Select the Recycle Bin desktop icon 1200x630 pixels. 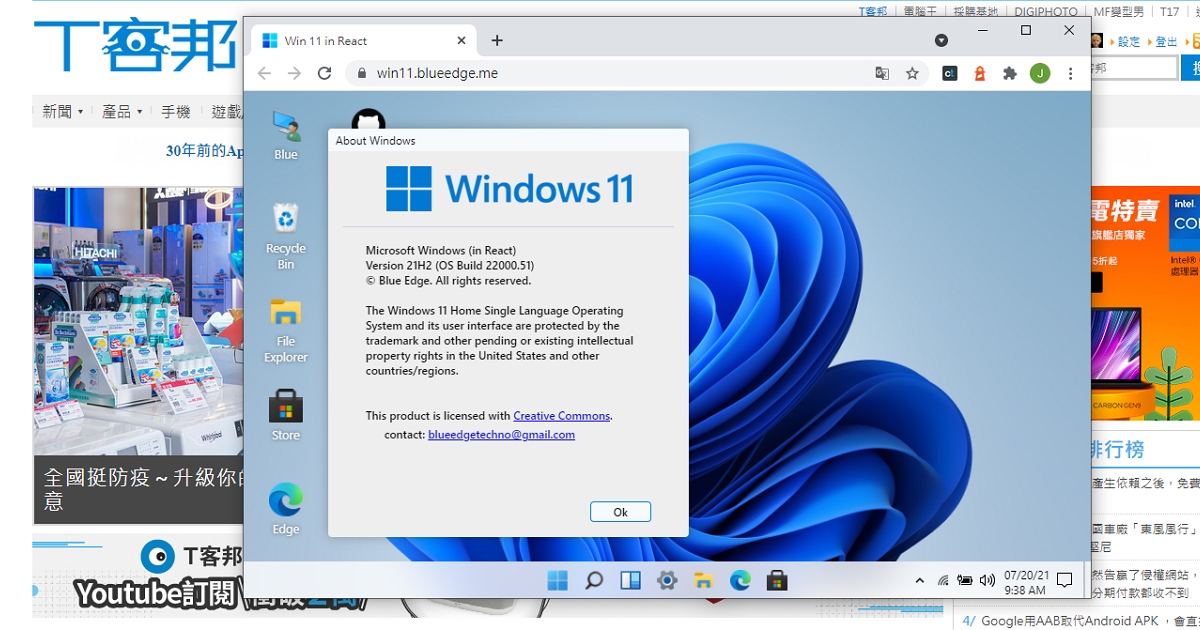click(x=286, y=236)
